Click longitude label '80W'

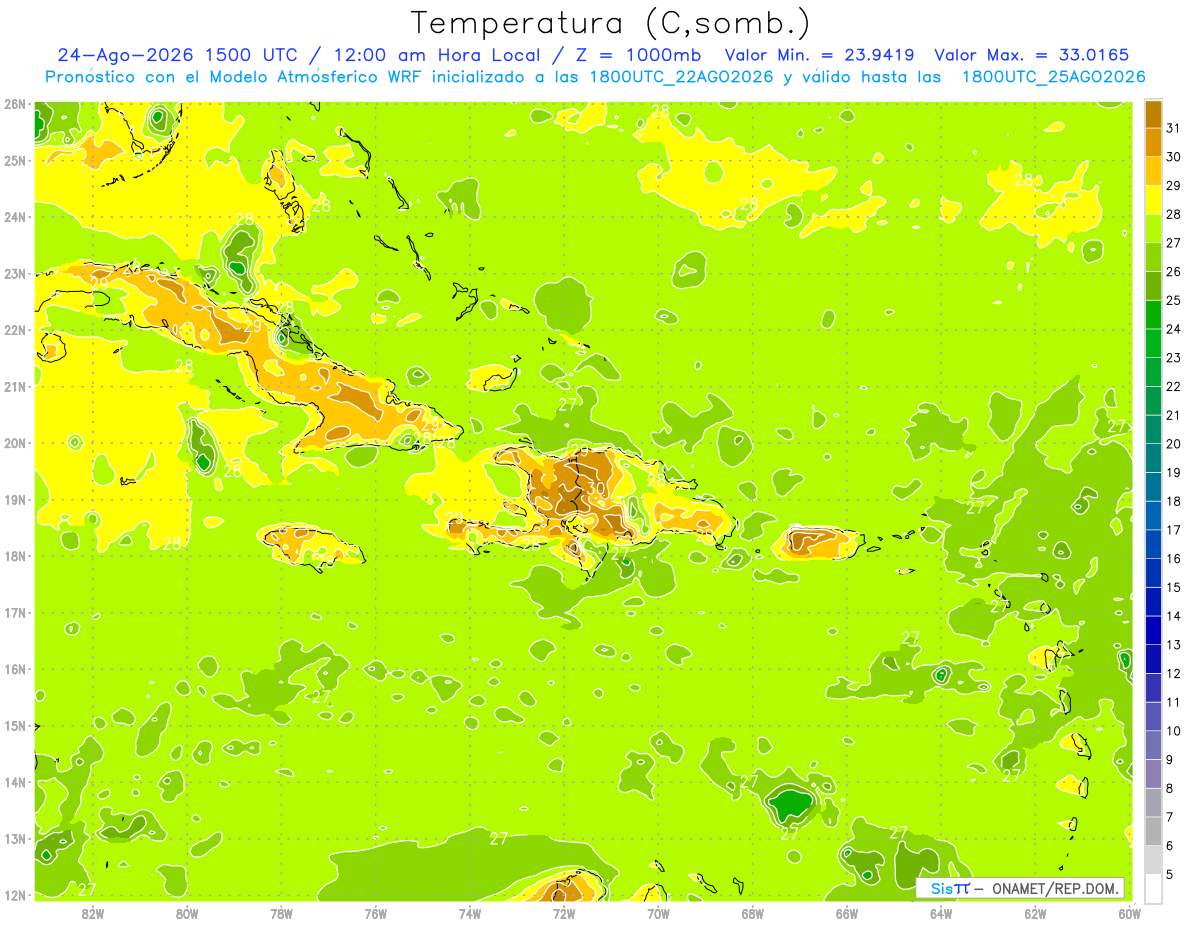point(187,913)
